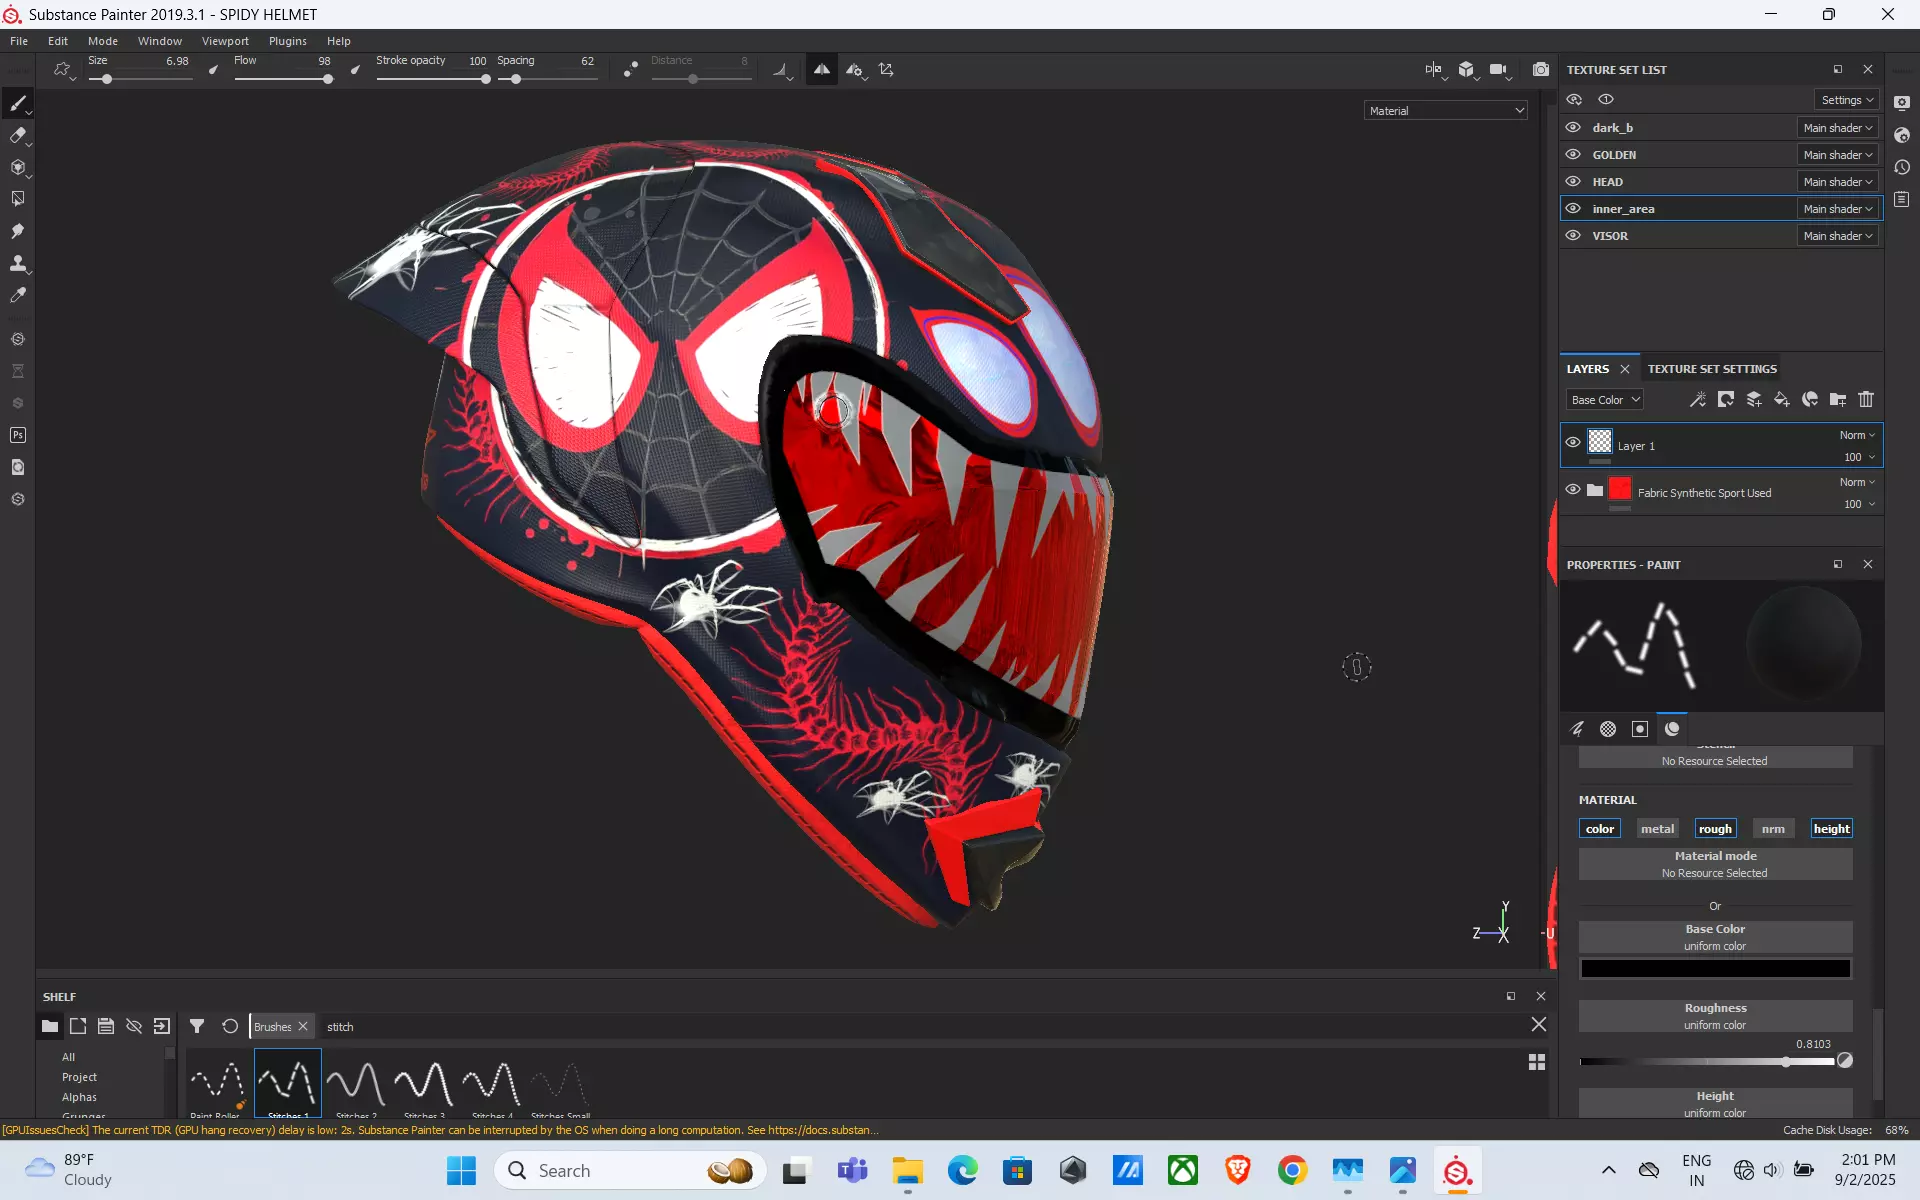Toggle the color material channel
This screenshot has width=1920, height=1200.
[x=1600, y=829]
